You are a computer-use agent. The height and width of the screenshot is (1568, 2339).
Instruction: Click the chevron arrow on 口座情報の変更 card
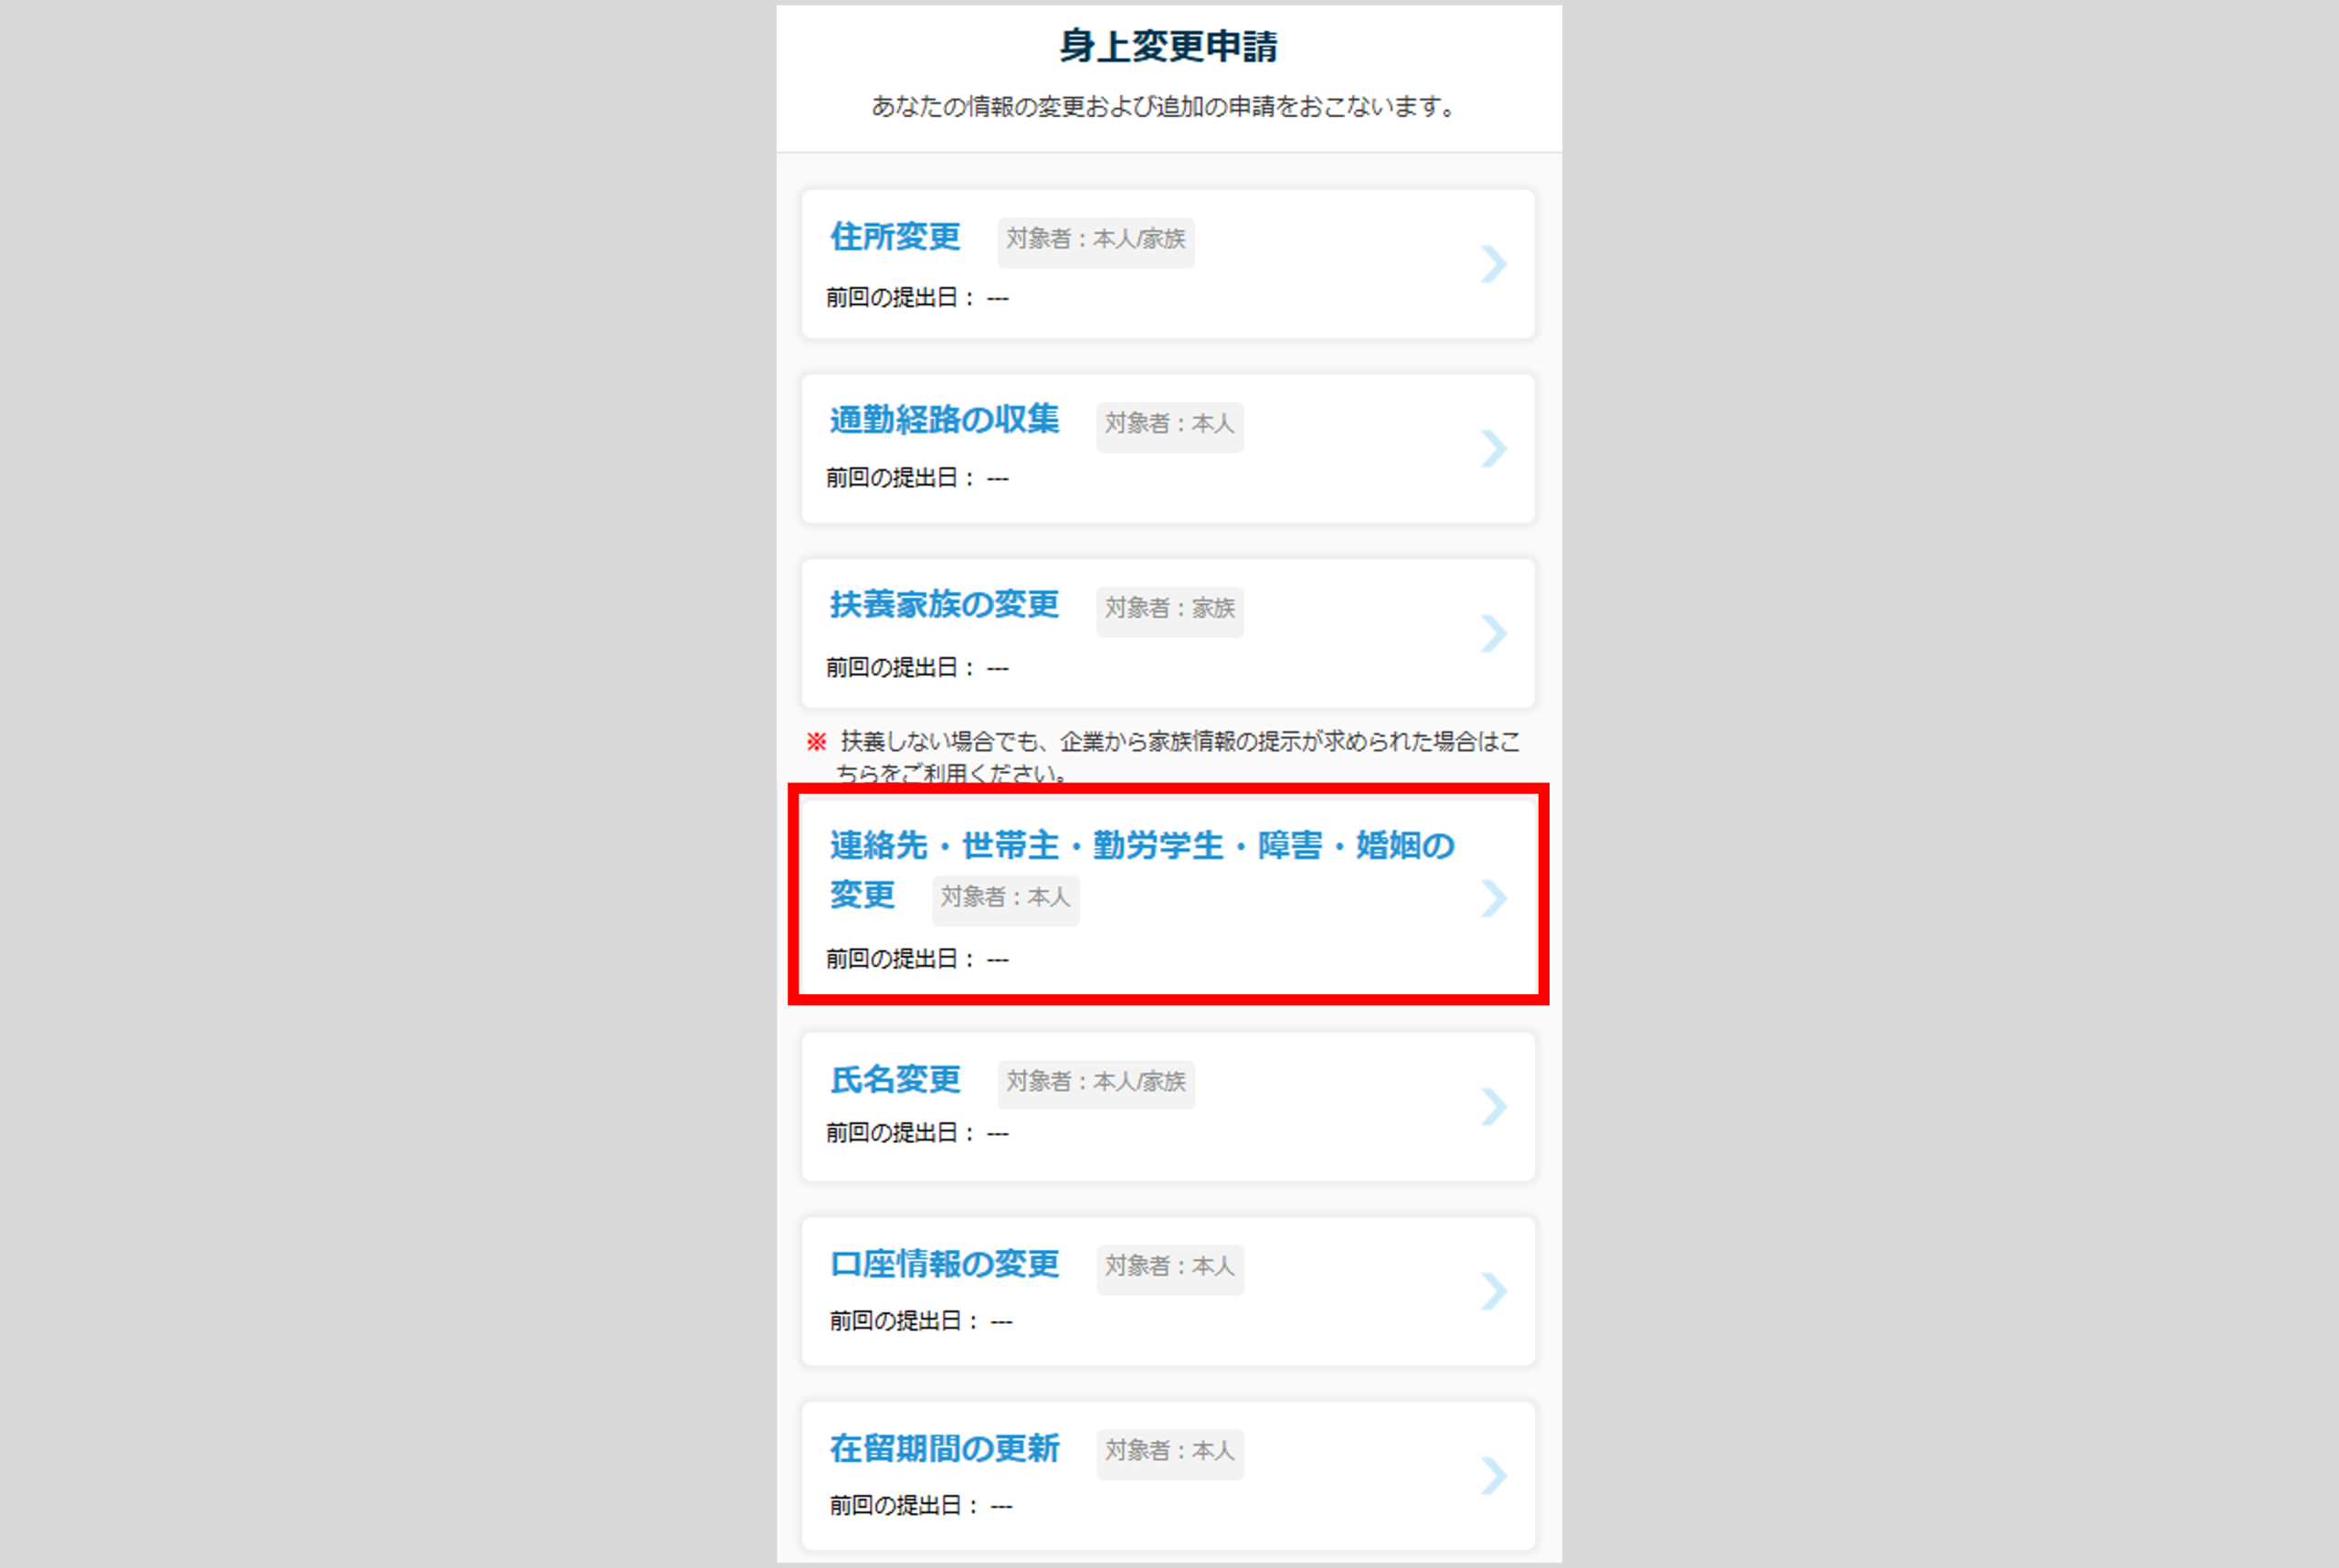(1493, 1291)
